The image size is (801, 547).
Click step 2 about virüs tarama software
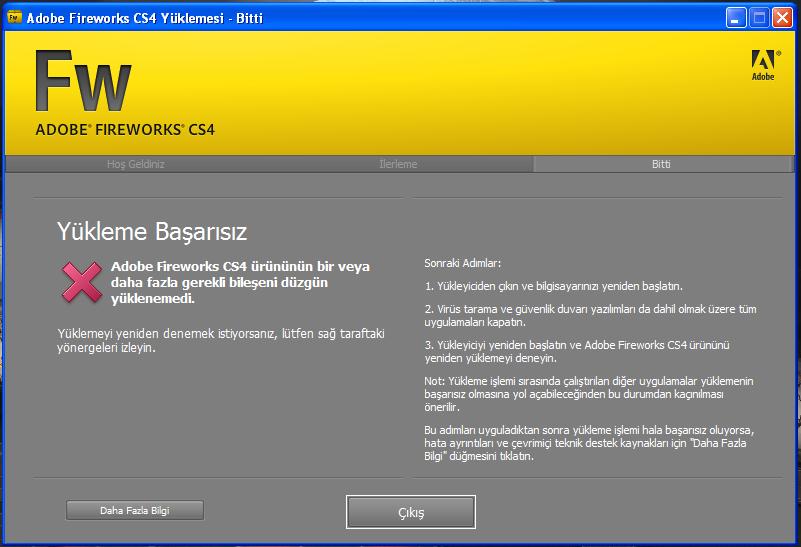click(x=591, y=316)
